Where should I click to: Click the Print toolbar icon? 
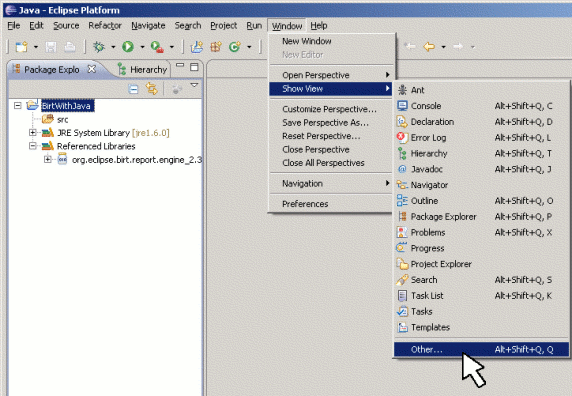coord(70,47)
